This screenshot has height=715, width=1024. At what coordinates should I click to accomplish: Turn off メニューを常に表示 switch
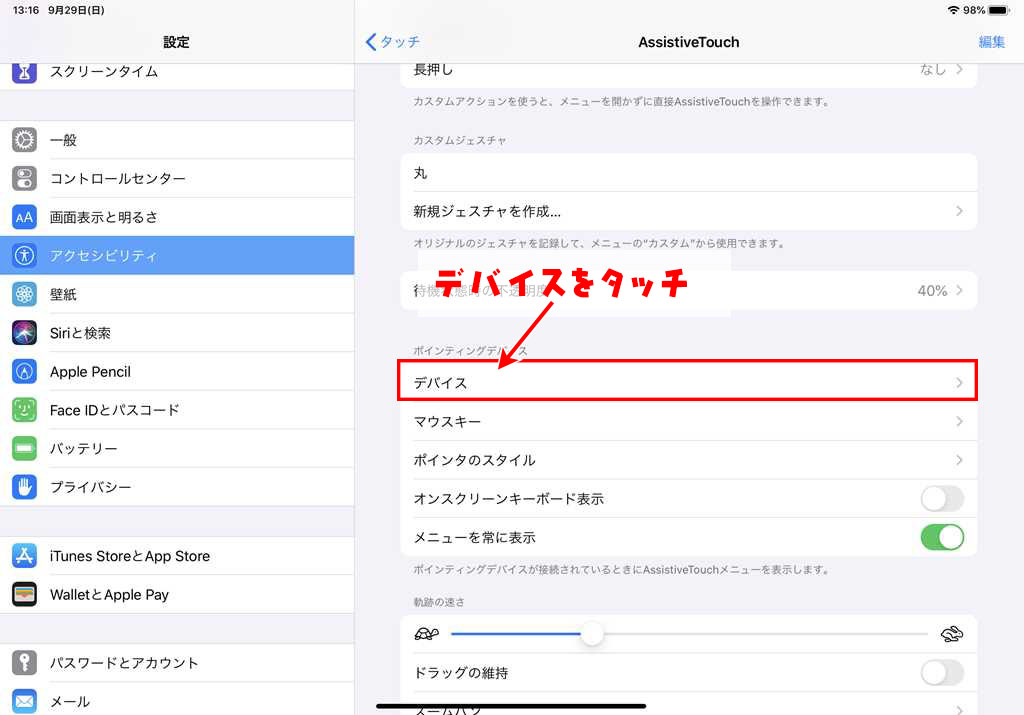[942, 537]
